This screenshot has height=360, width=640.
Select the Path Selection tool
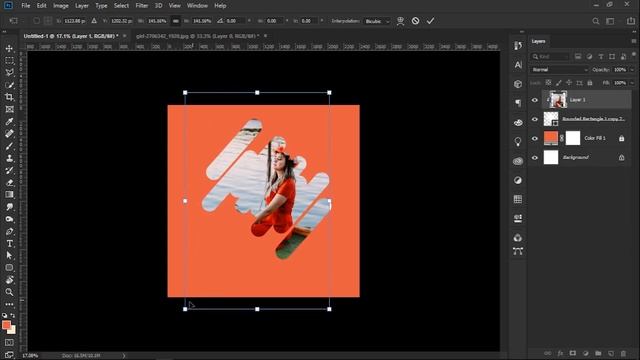9,256
